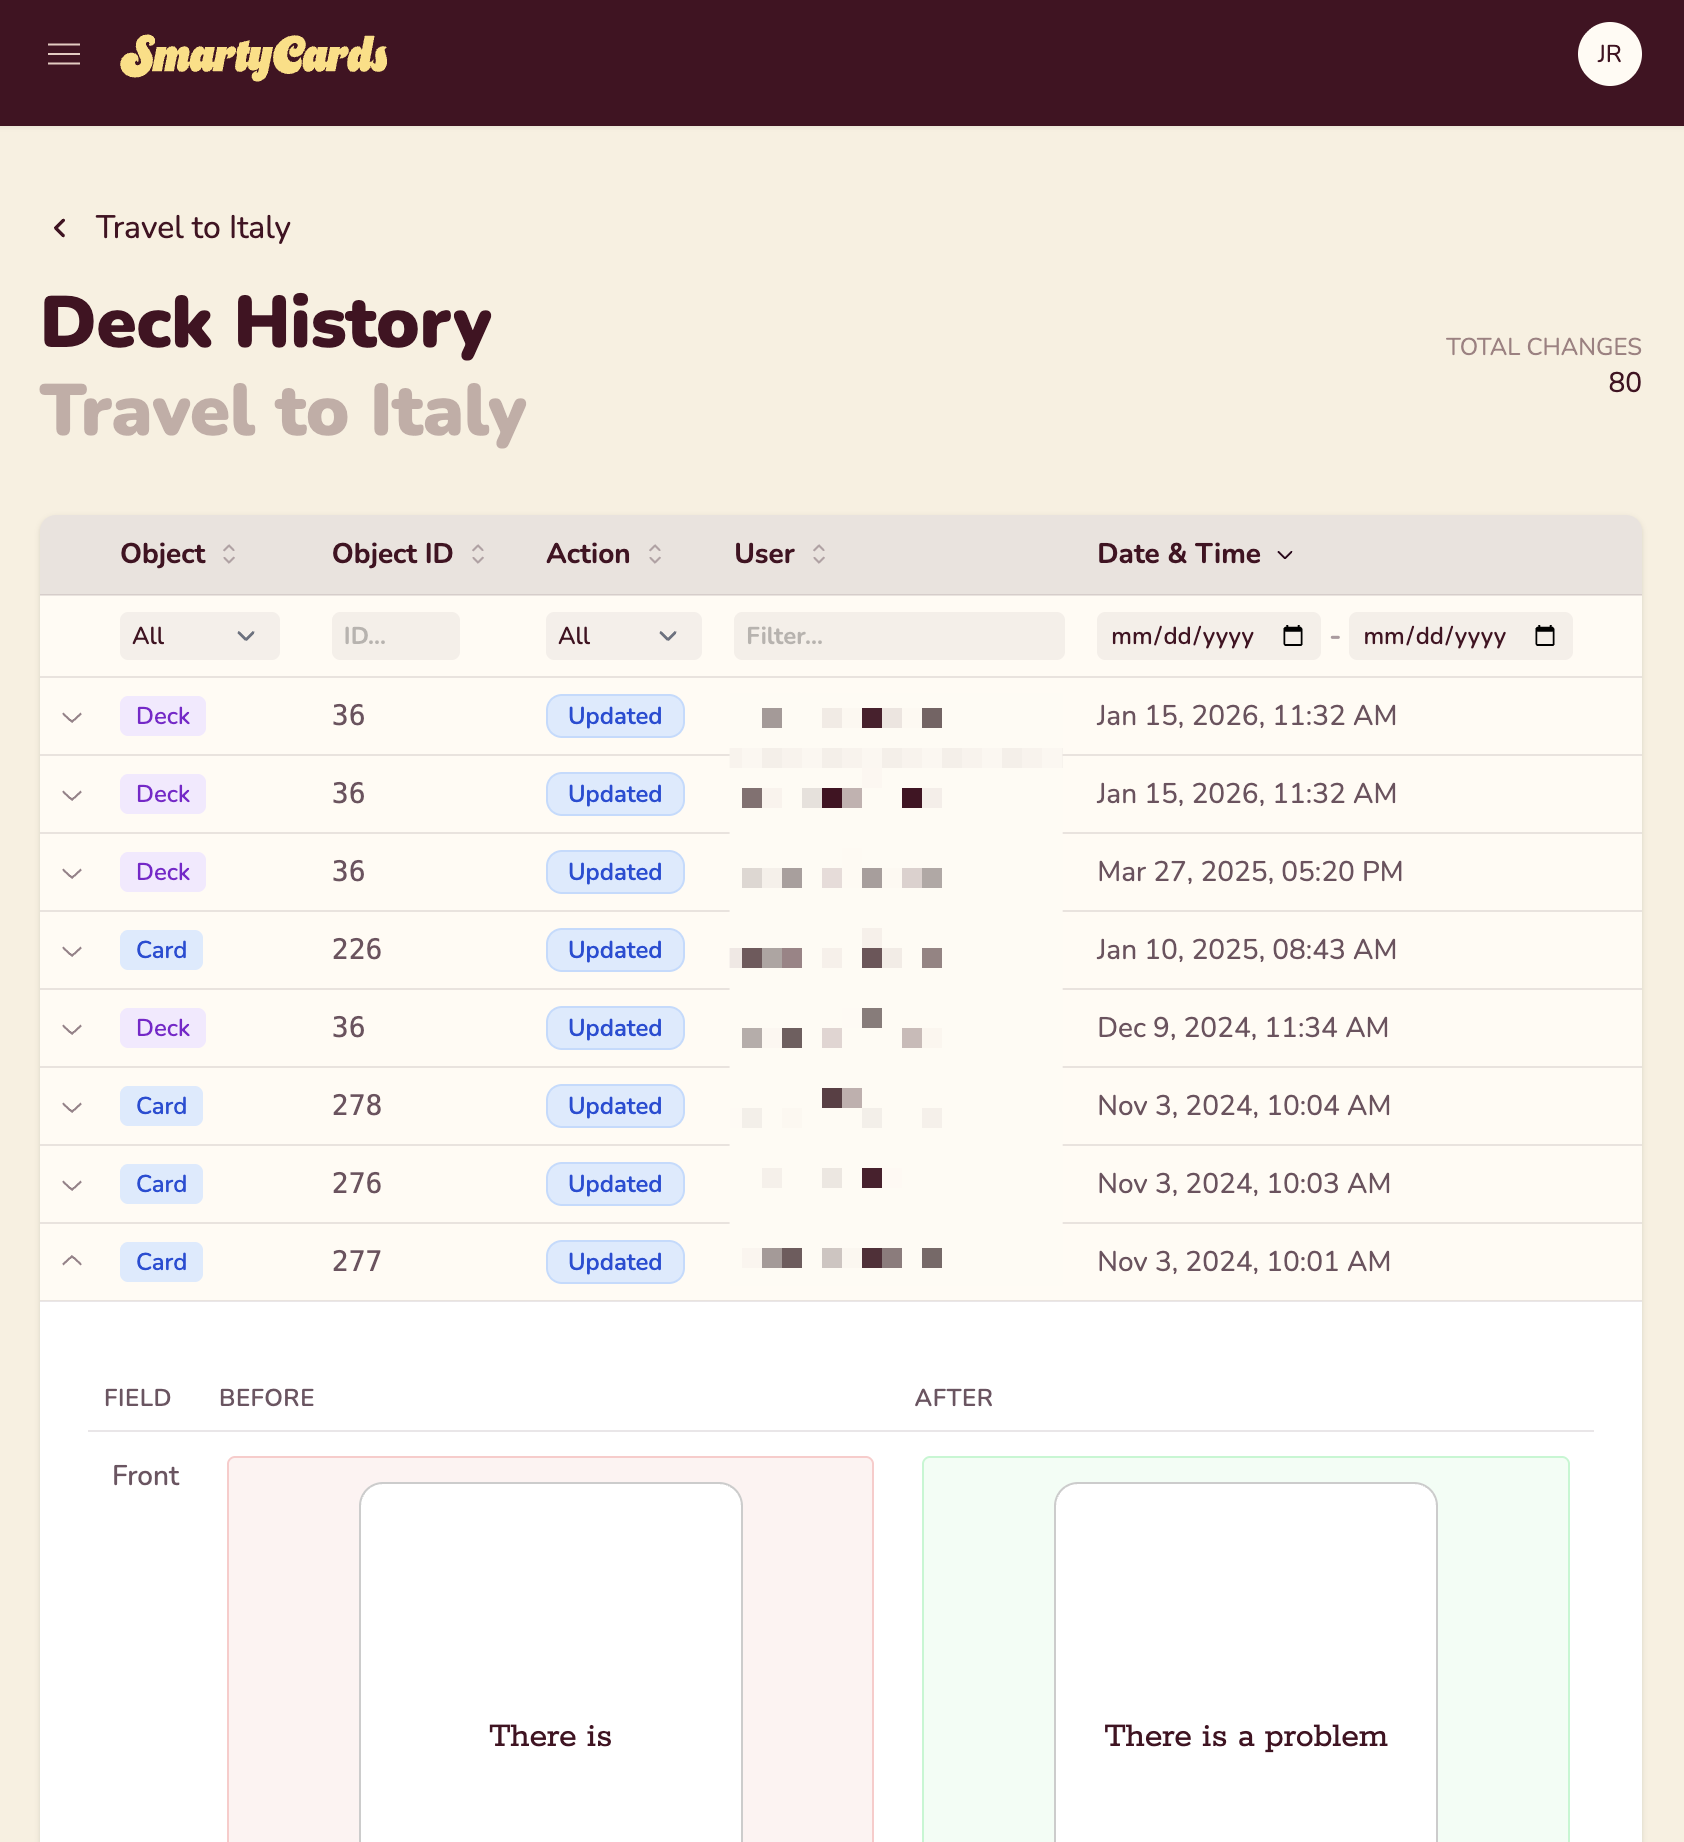Click the start date field

[x=1207, y=636]
